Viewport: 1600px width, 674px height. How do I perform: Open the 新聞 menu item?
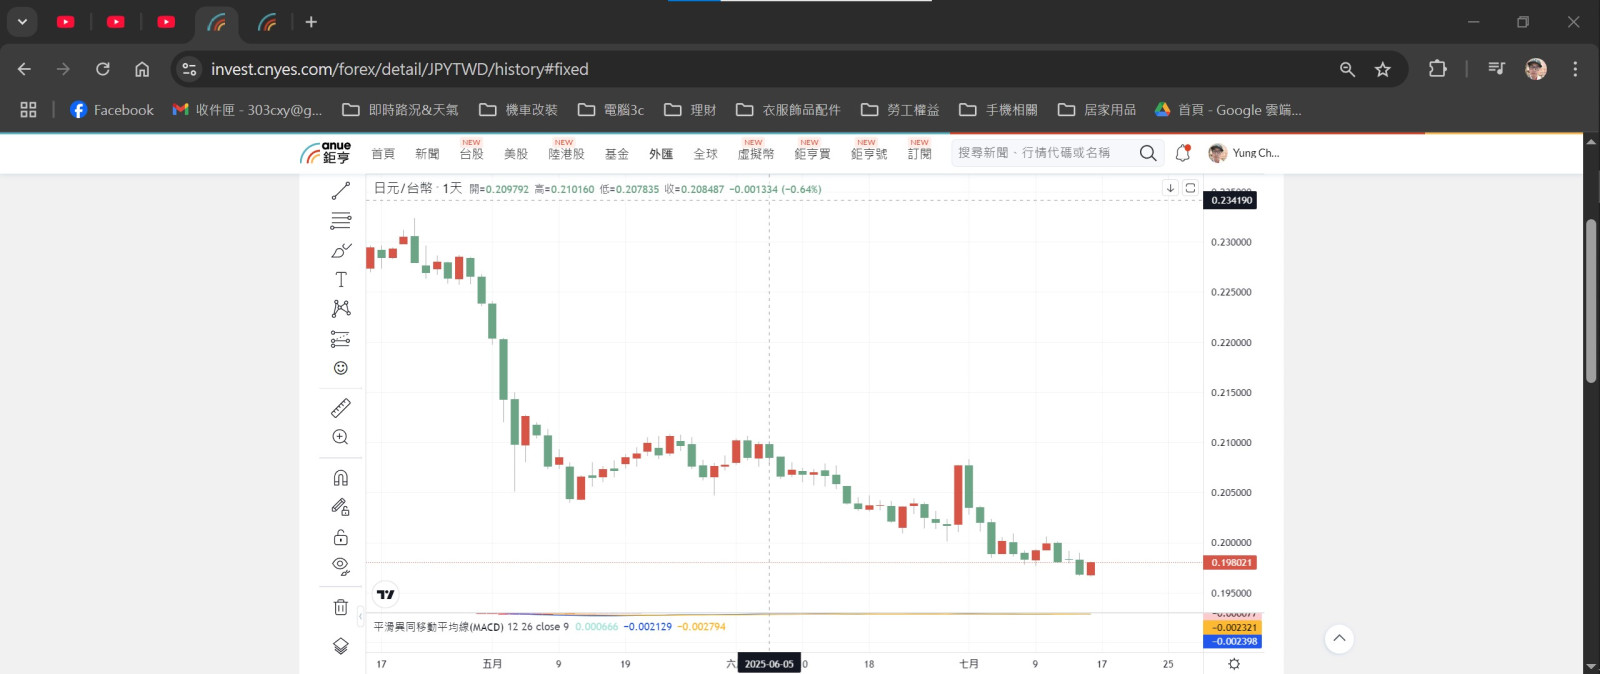[427, 154]
